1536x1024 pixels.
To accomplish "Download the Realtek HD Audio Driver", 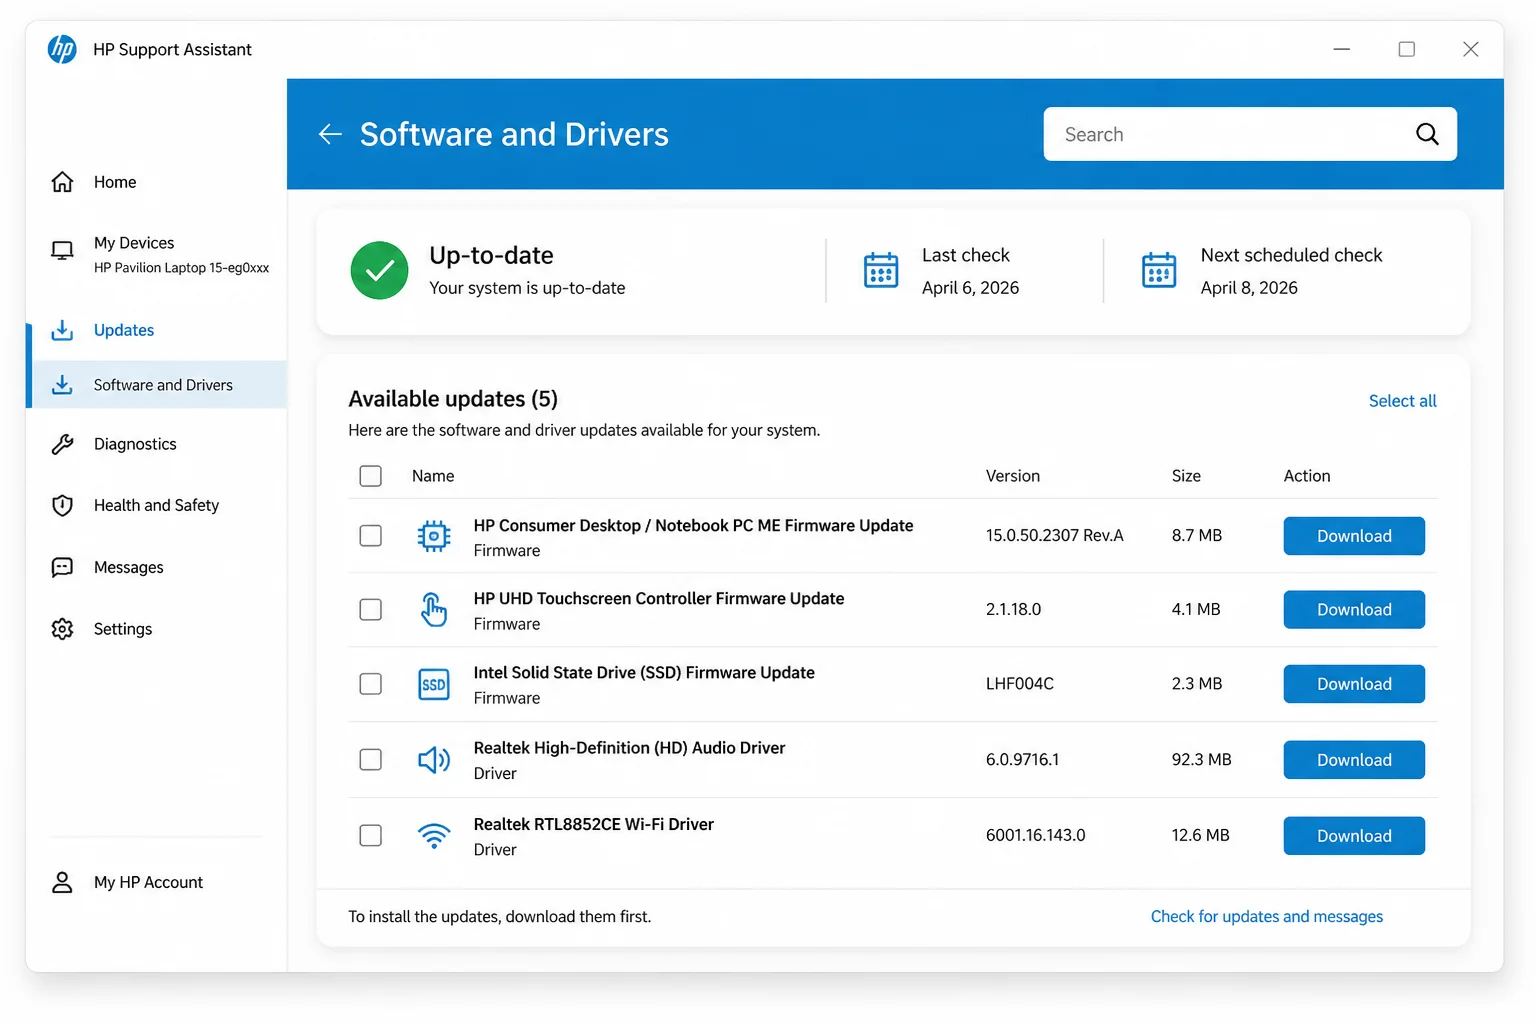I will tap(1354, 760).
